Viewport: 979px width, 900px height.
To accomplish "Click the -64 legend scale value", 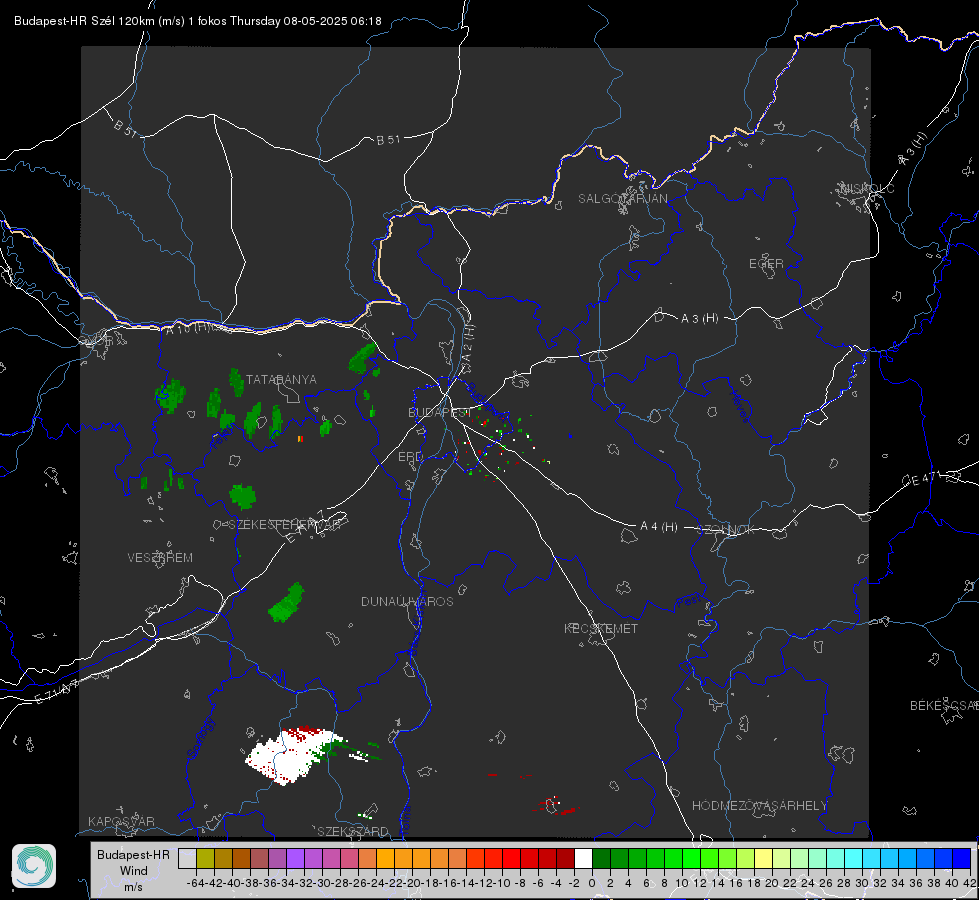I will (195, 883).
